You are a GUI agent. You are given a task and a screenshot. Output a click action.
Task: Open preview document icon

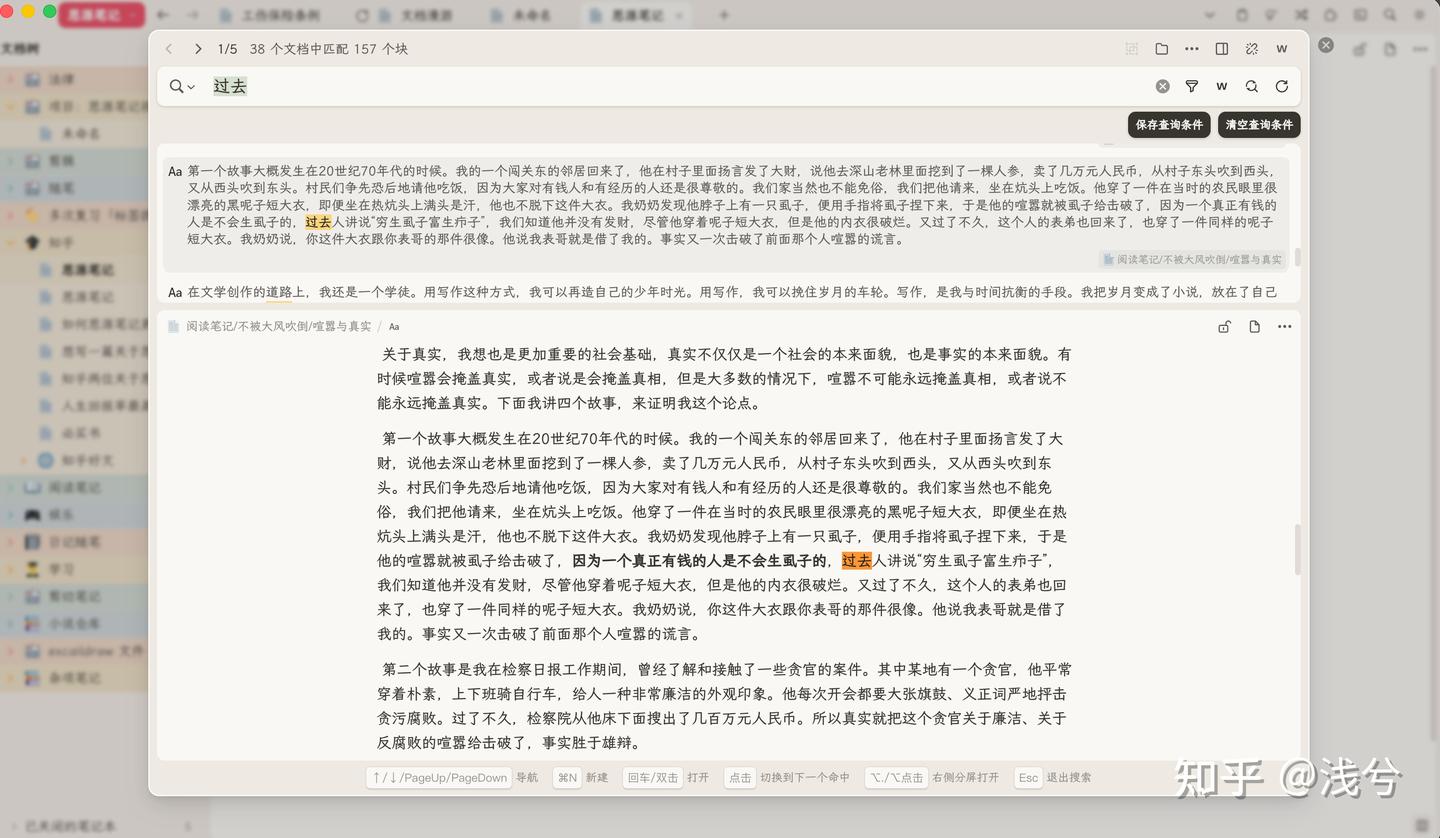pos(1254,327)
